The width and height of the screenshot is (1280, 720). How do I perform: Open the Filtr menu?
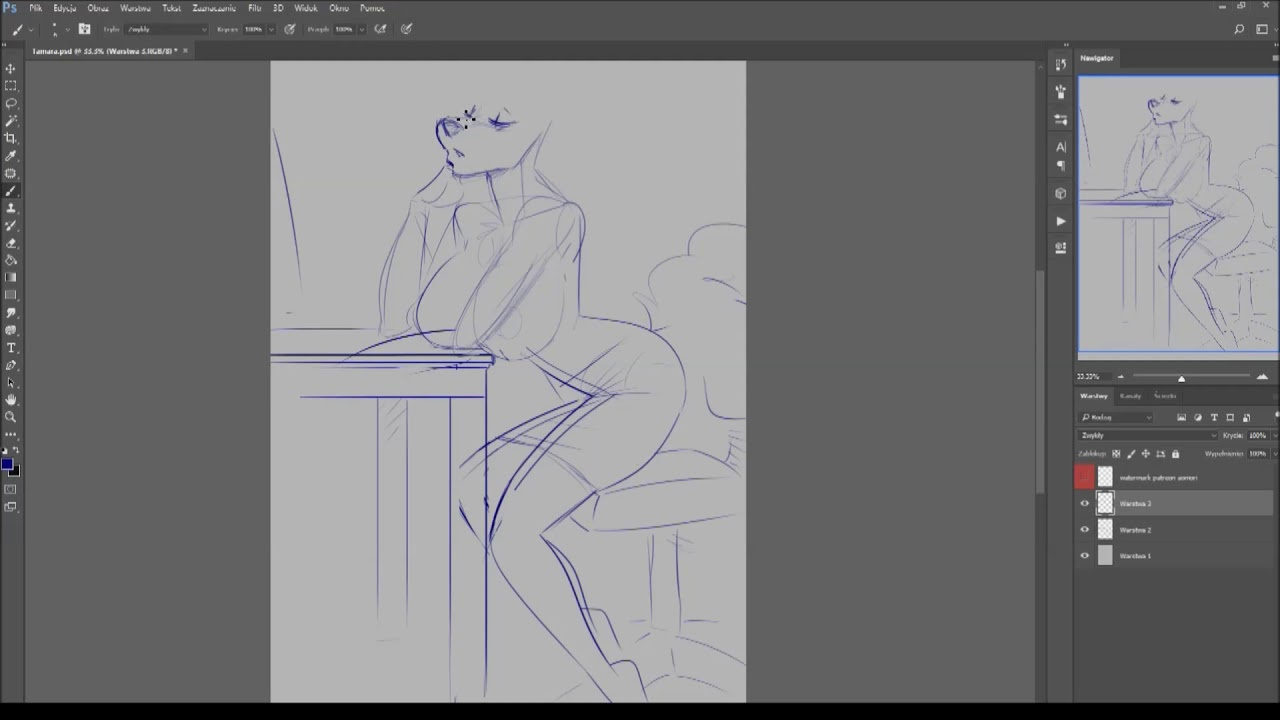254,8
